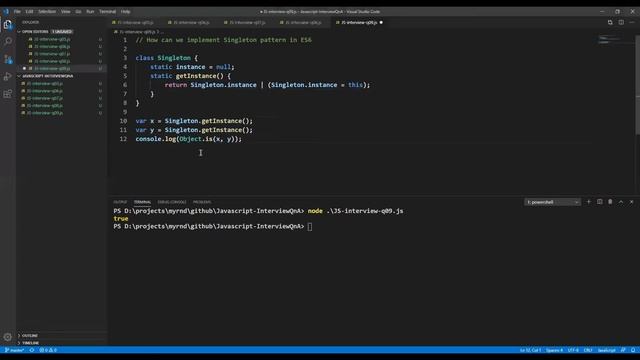Click the master branch indicator in status bar
This screenshot has height=360, width=640.
(x=14, y=350)
